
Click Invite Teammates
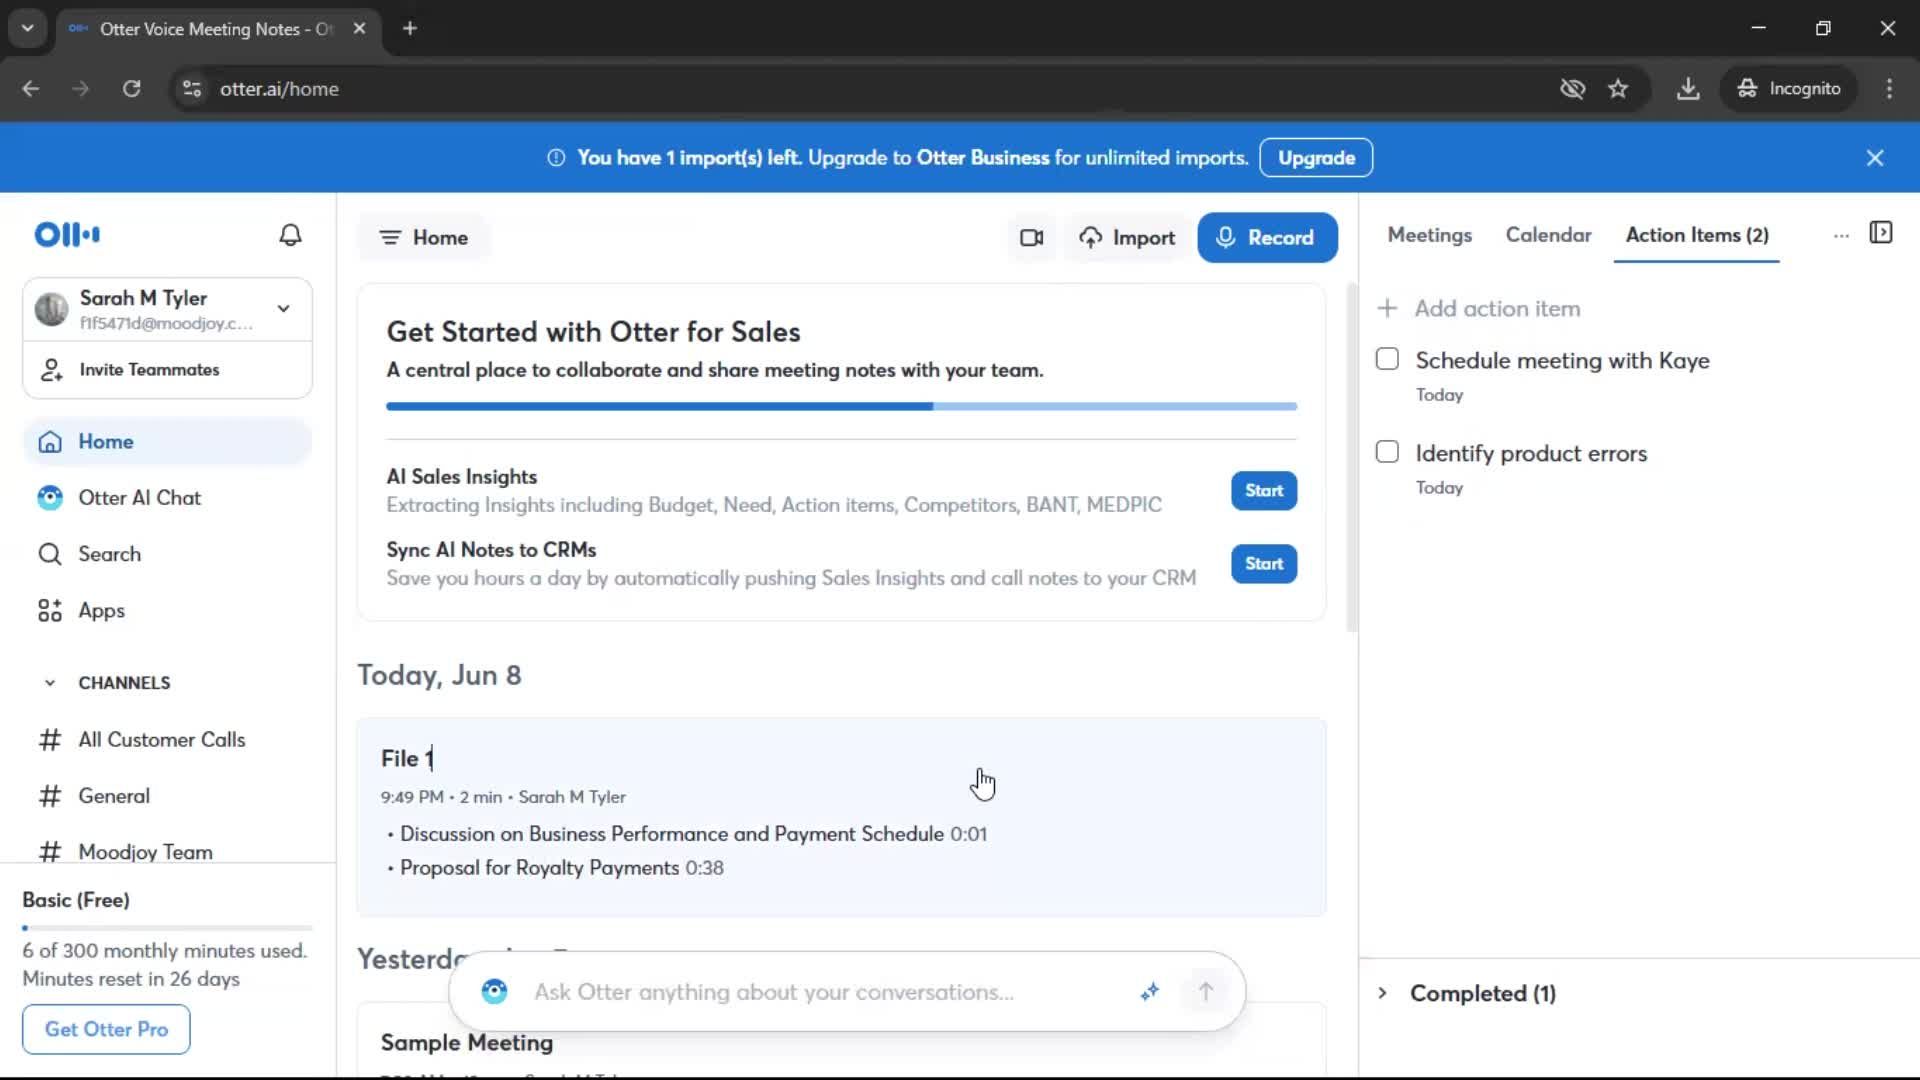pyautogui.click(x=167, y=370)
